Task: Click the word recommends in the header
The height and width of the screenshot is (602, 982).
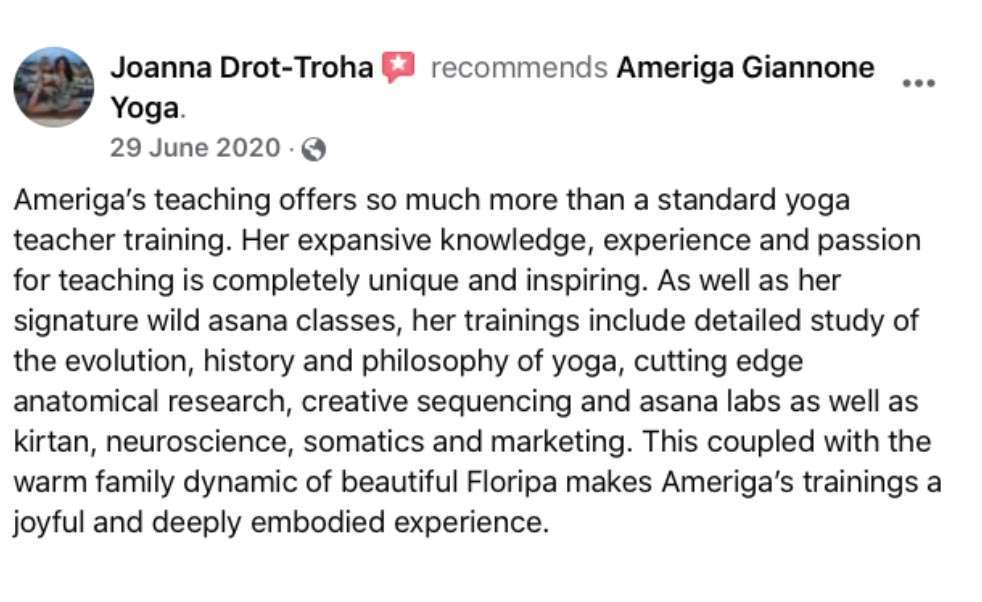Action: [x=519, y=68]
